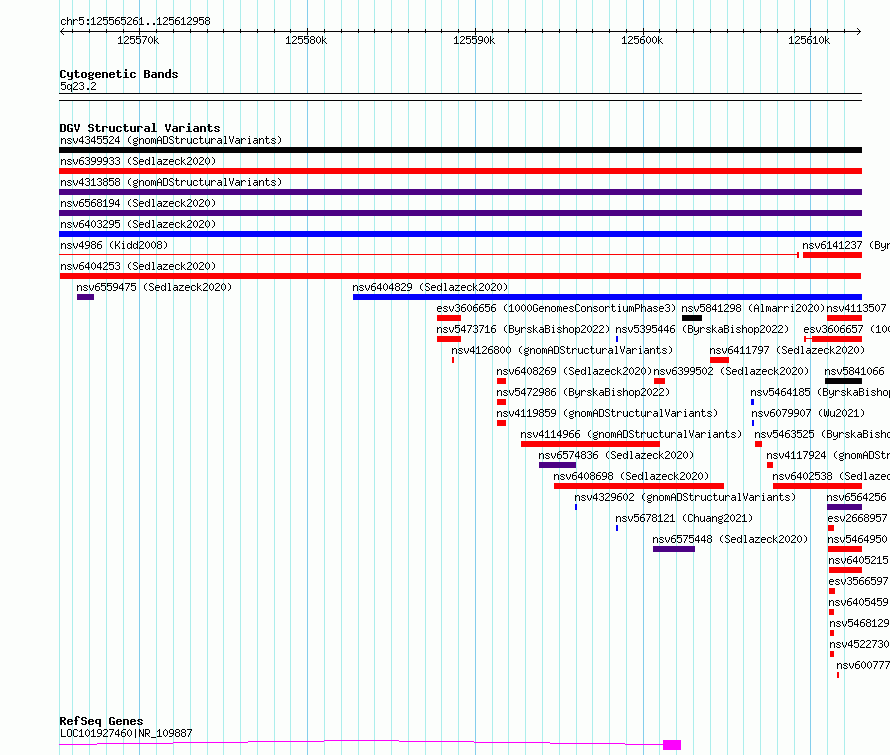Screen dimensions: 890x755
Task: Click the nsv5678121 (Chuang2021) label
Action: [684, 518]
